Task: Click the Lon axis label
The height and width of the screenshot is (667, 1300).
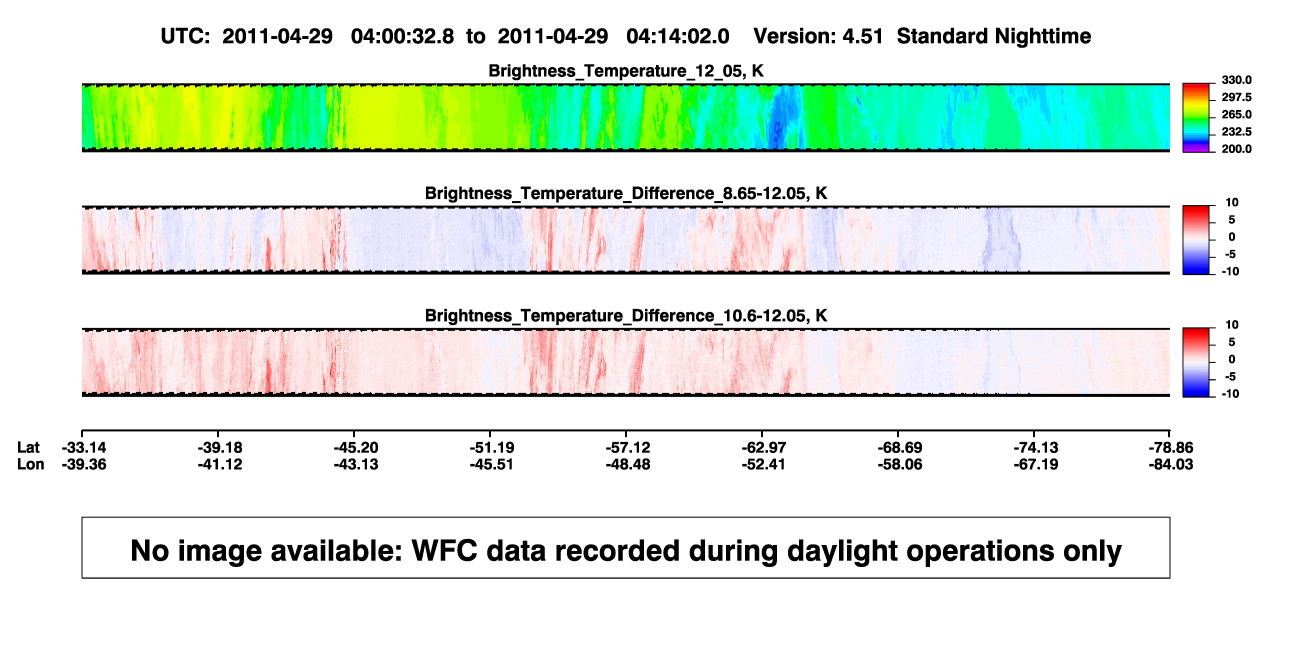Action: [x=31, y=464]
